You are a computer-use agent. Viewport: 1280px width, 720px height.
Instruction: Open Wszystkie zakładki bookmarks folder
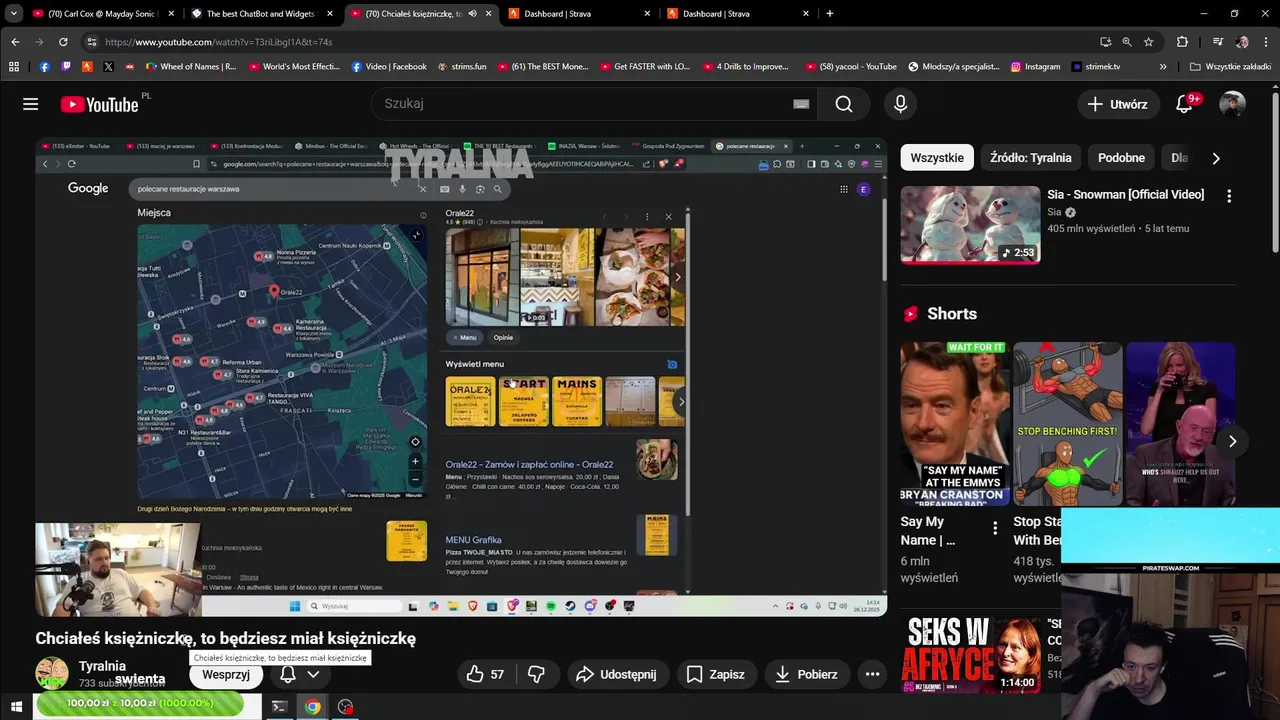1230,67
